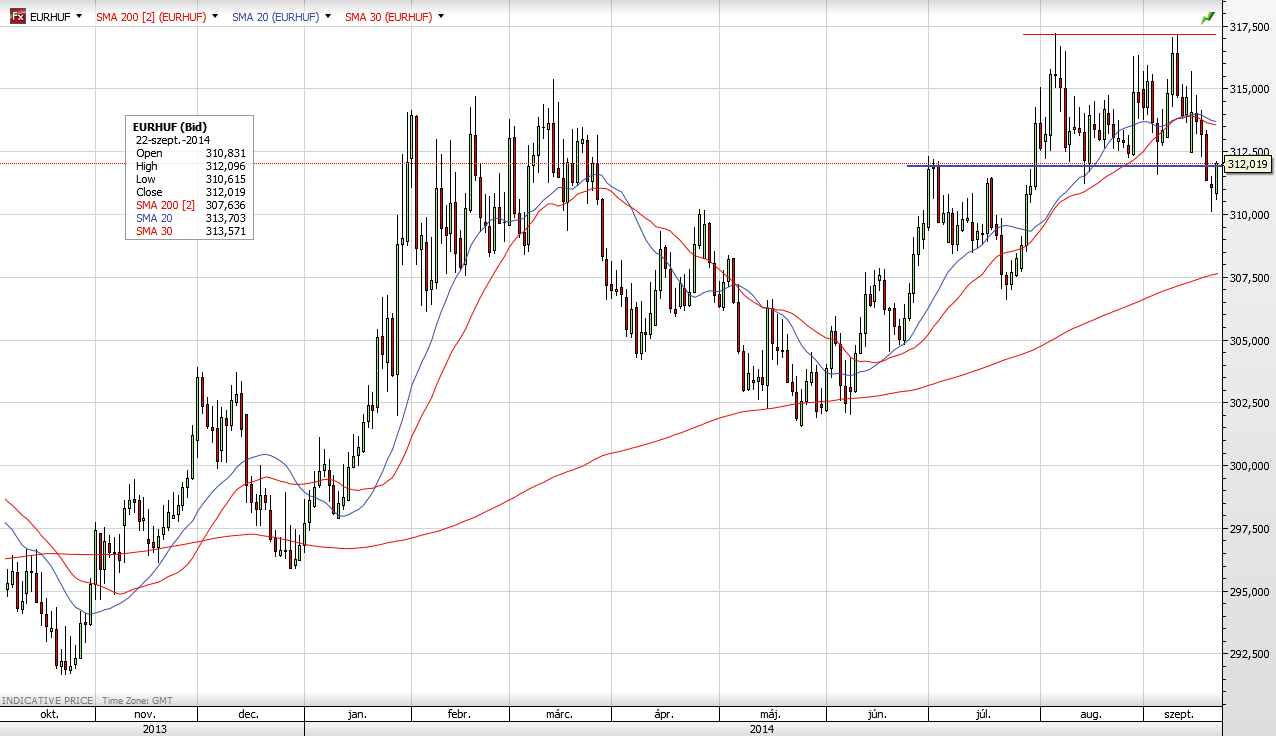Click the 305,000 price axis label

(1249, 341)
